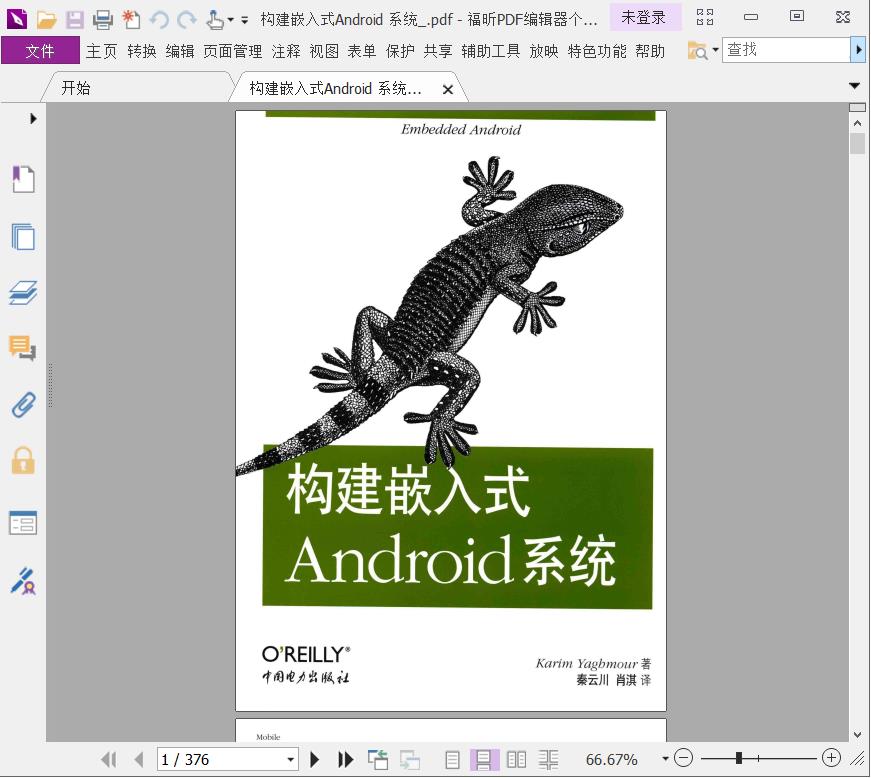
Task: Print the document using the printer icon
Action: click(103, 20)
